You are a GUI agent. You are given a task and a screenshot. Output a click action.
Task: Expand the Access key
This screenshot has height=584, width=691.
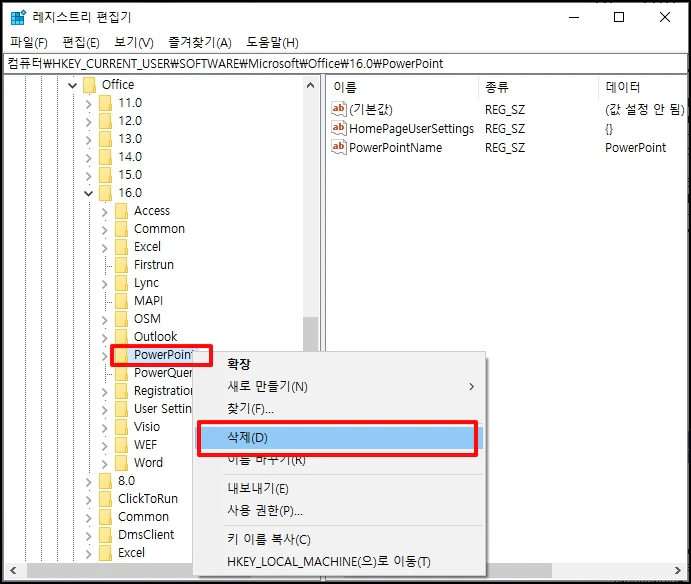coord(105,212)
